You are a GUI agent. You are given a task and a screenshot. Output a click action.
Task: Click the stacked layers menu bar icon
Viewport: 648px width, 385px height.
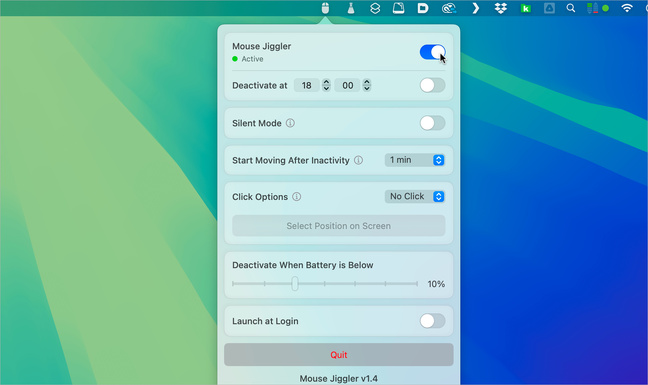[375, 8]
